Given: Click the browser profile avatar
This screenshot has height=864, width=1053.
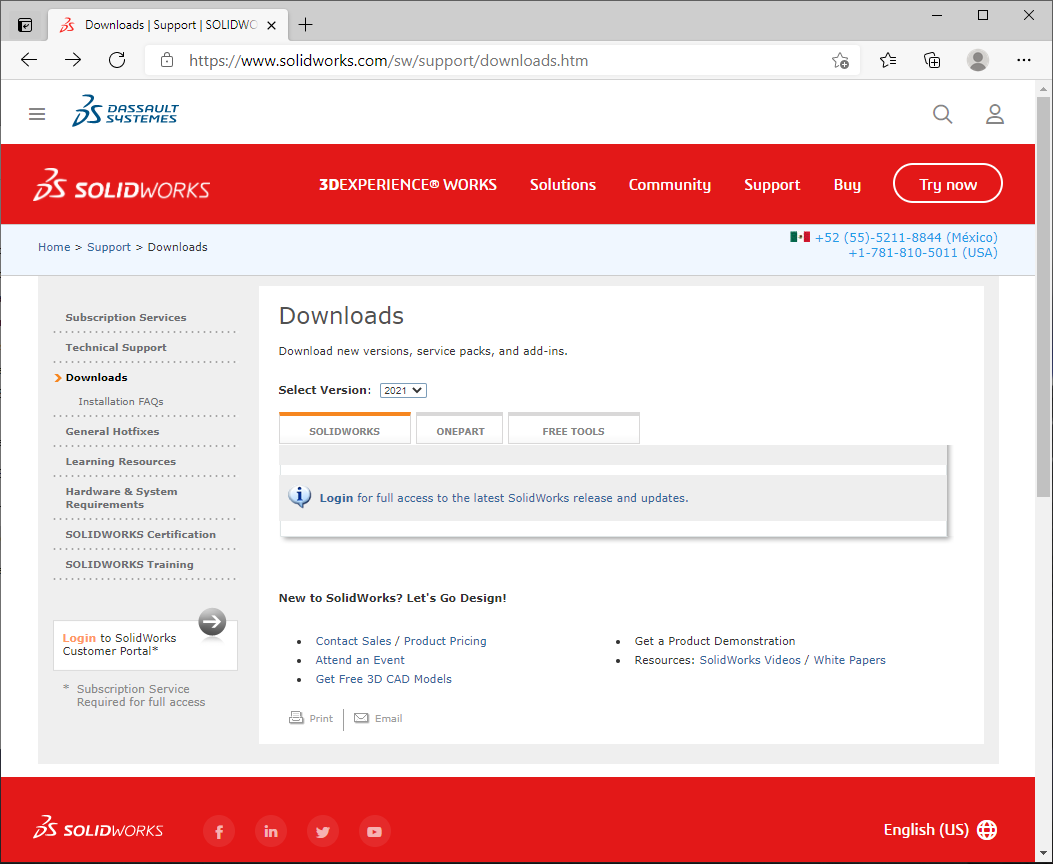Looking at the screenshot, I should coord(978,60).
